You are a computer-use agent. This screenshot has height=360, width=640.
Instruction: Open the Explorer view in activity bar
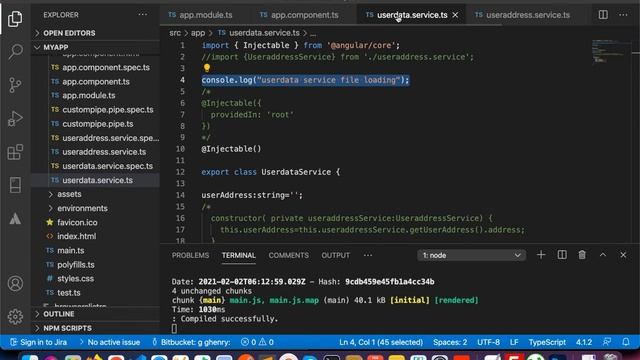(x=15, y=19)
